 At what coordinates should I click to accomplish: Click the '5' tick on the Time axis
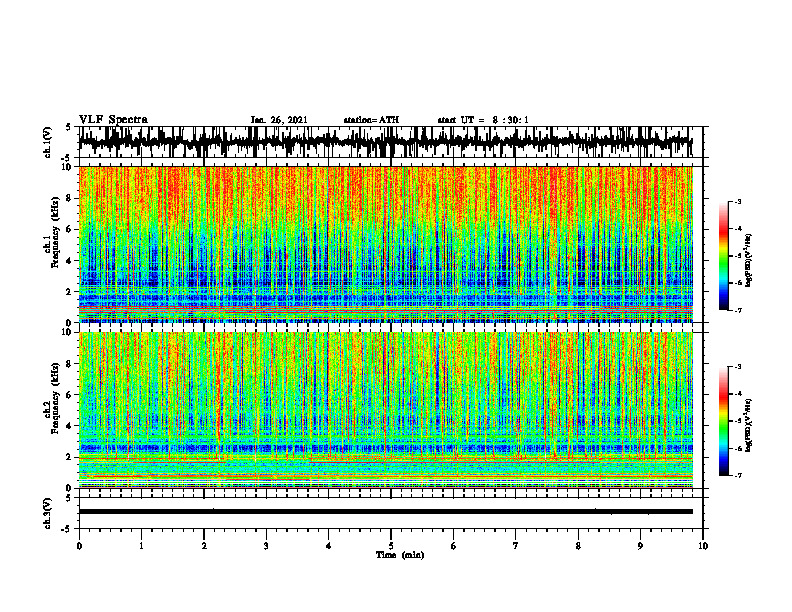pos(391,546)
